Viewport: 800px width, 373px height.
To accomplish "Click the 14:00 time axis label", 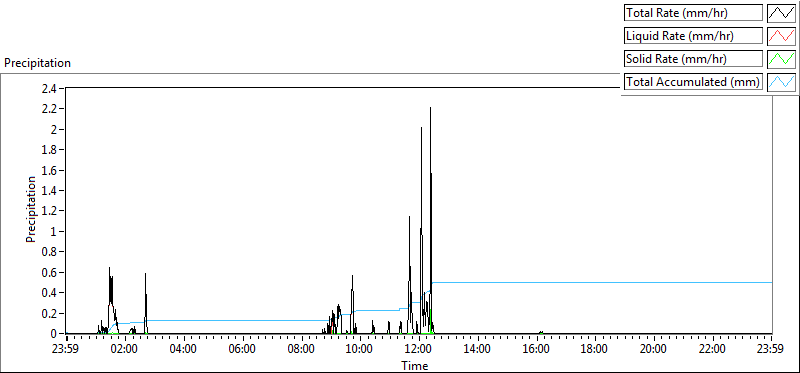I will 478,350.
